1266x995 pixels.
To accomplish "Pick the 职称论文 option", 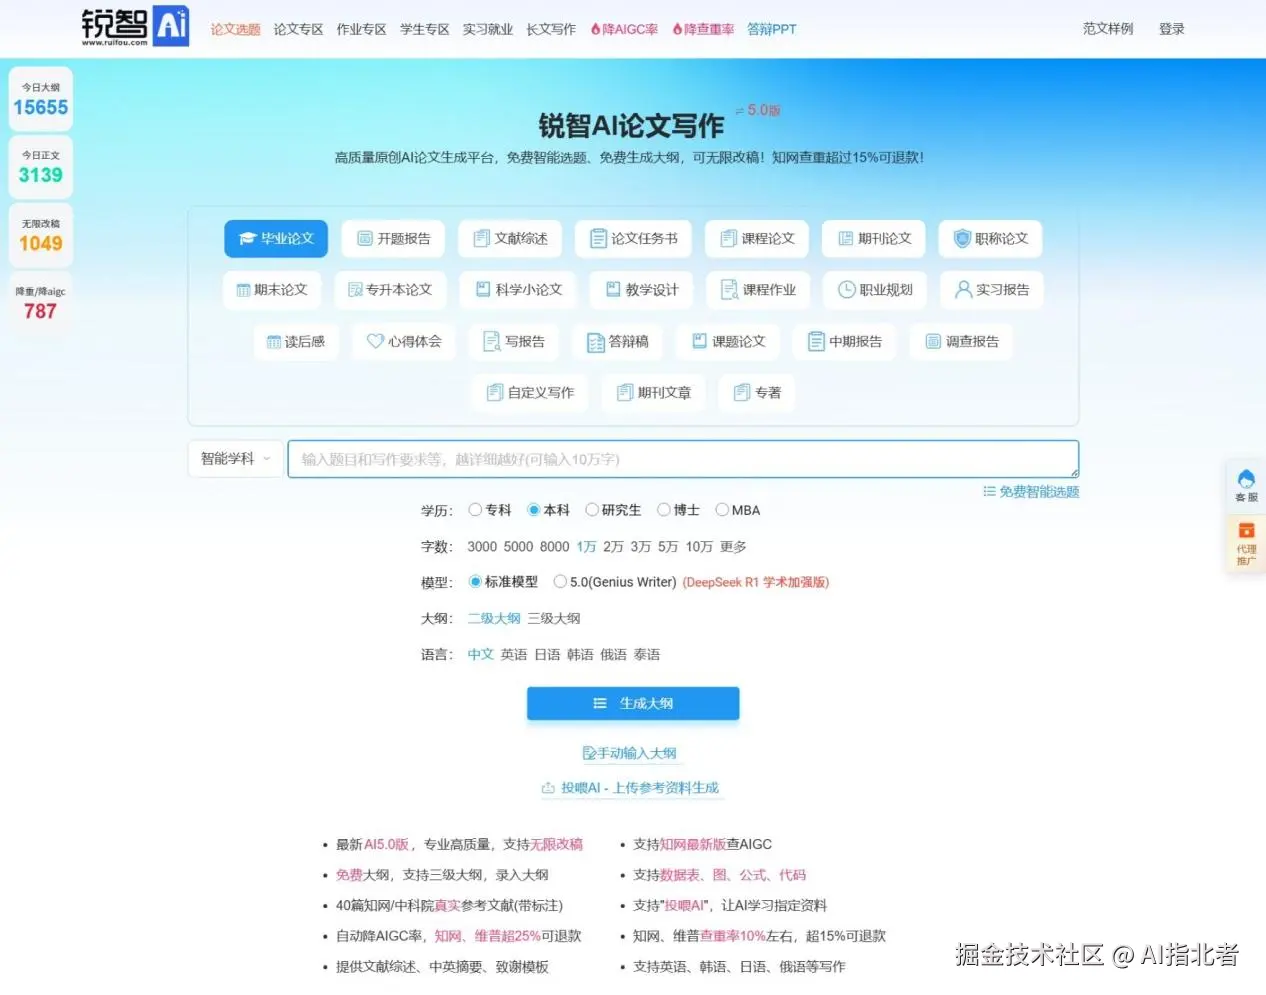I will [989, 238].
